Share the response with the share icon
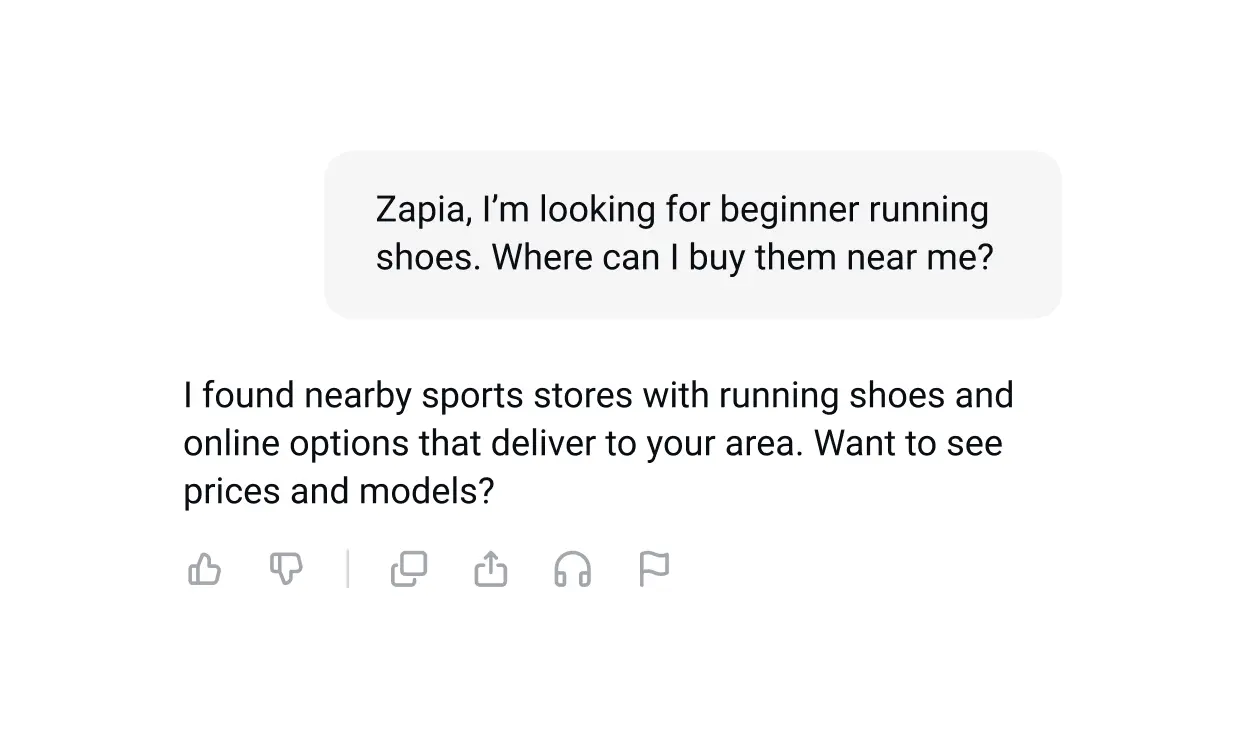Screen dimensions: 1233x750 point(490,569)
